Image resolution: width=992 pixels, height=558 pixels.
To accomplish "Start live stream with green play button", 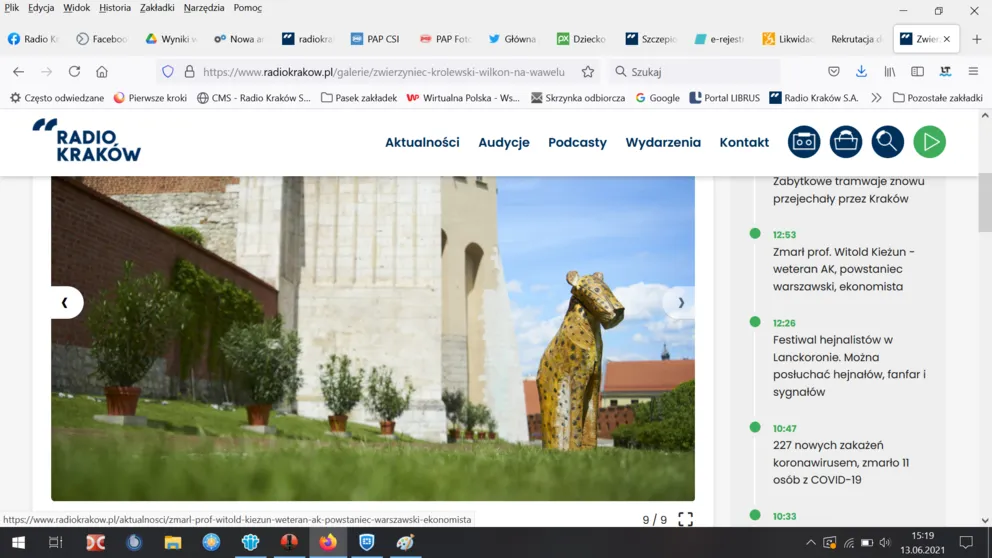I will pyautogui.click(x=929, y=142).
